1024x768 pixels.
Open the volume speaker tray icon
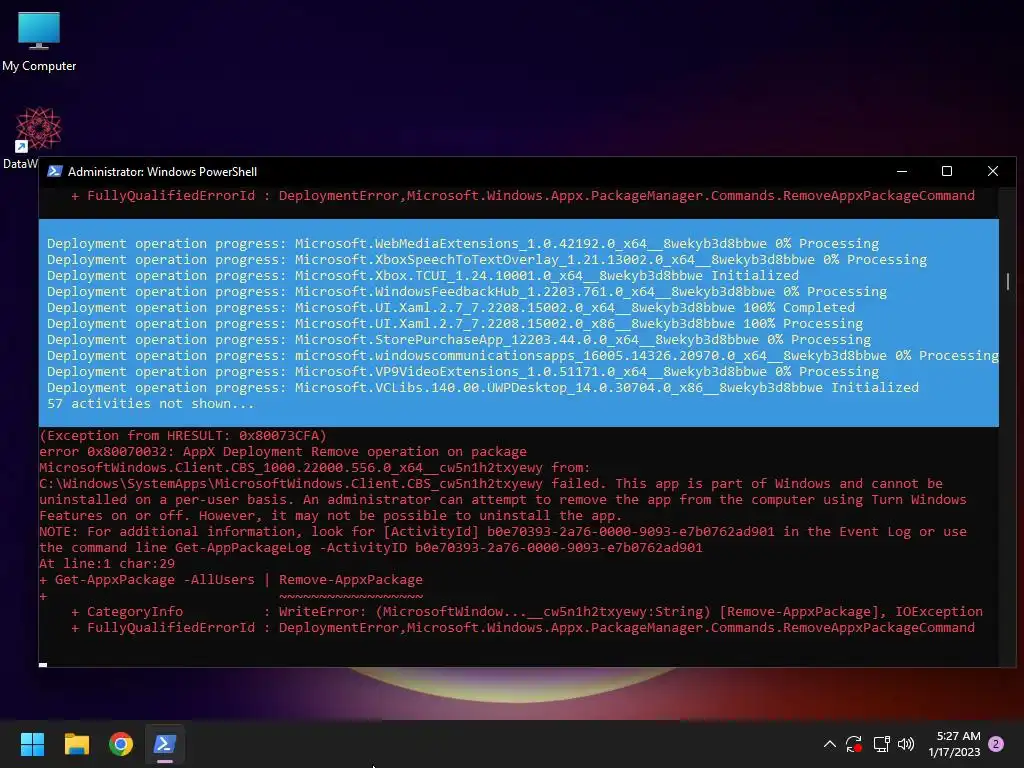point(906,744)
